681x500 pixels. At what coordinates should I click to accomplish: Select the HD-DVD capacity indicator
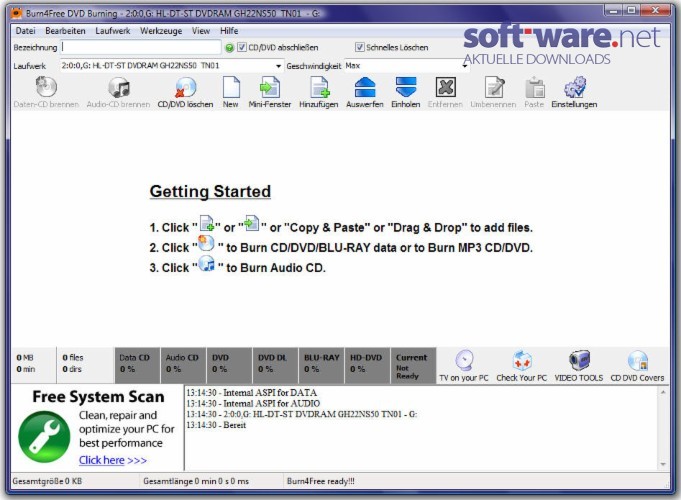coord(367,365)
